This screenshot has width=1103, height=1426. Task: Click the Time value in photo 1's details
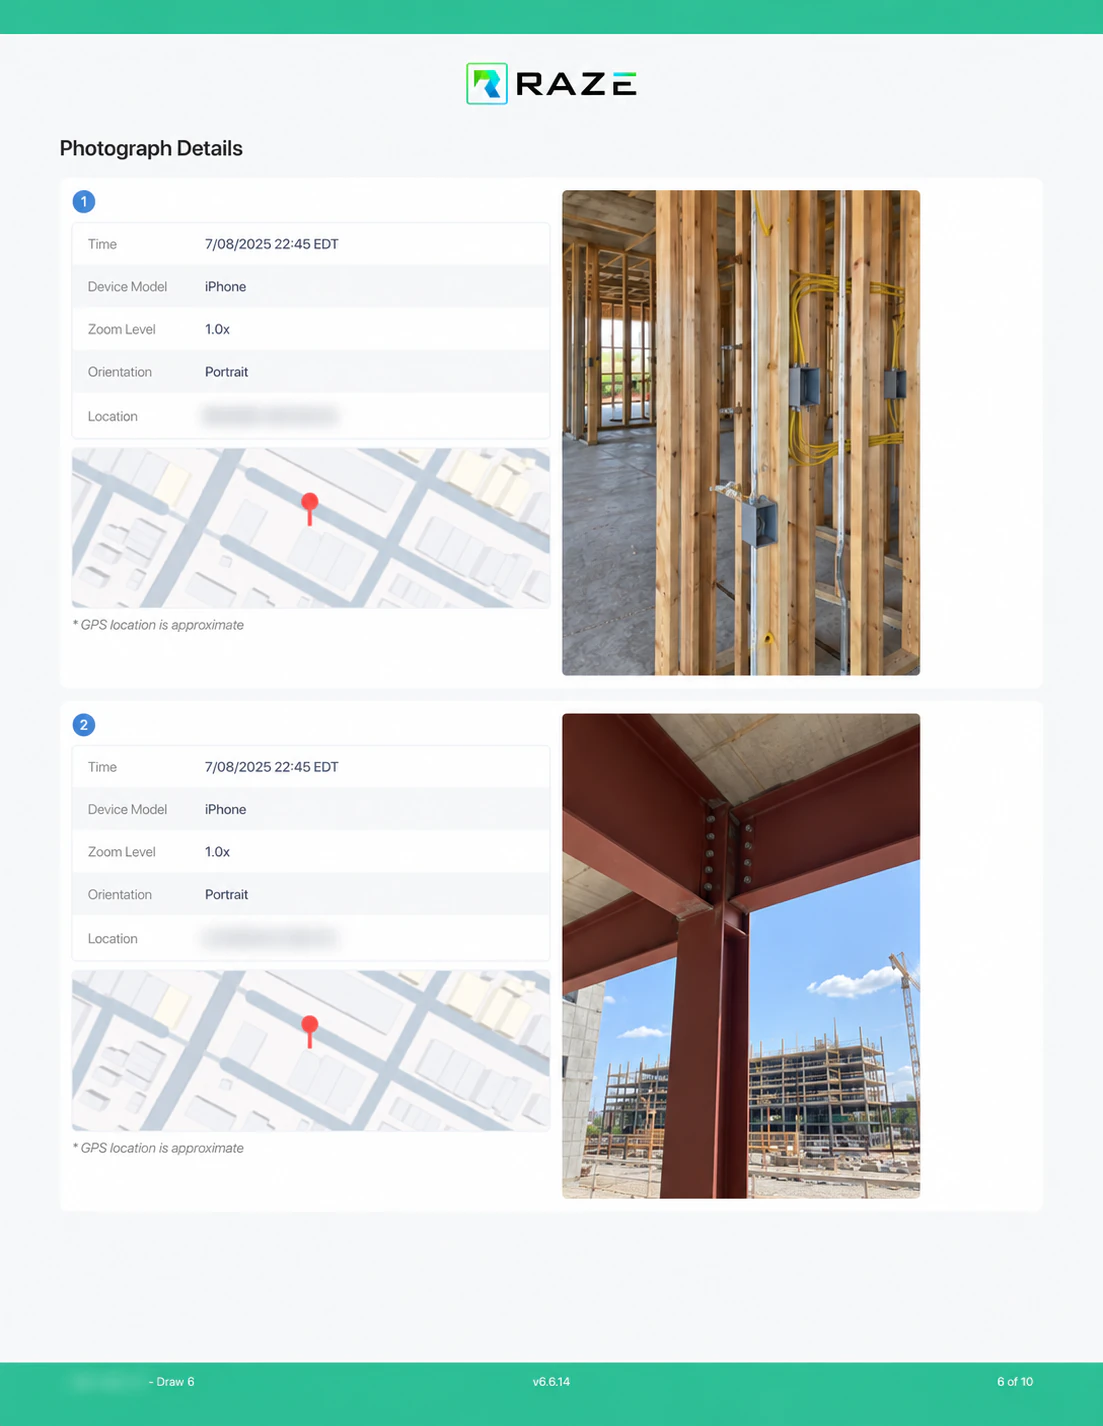click(x=272, y=244)
